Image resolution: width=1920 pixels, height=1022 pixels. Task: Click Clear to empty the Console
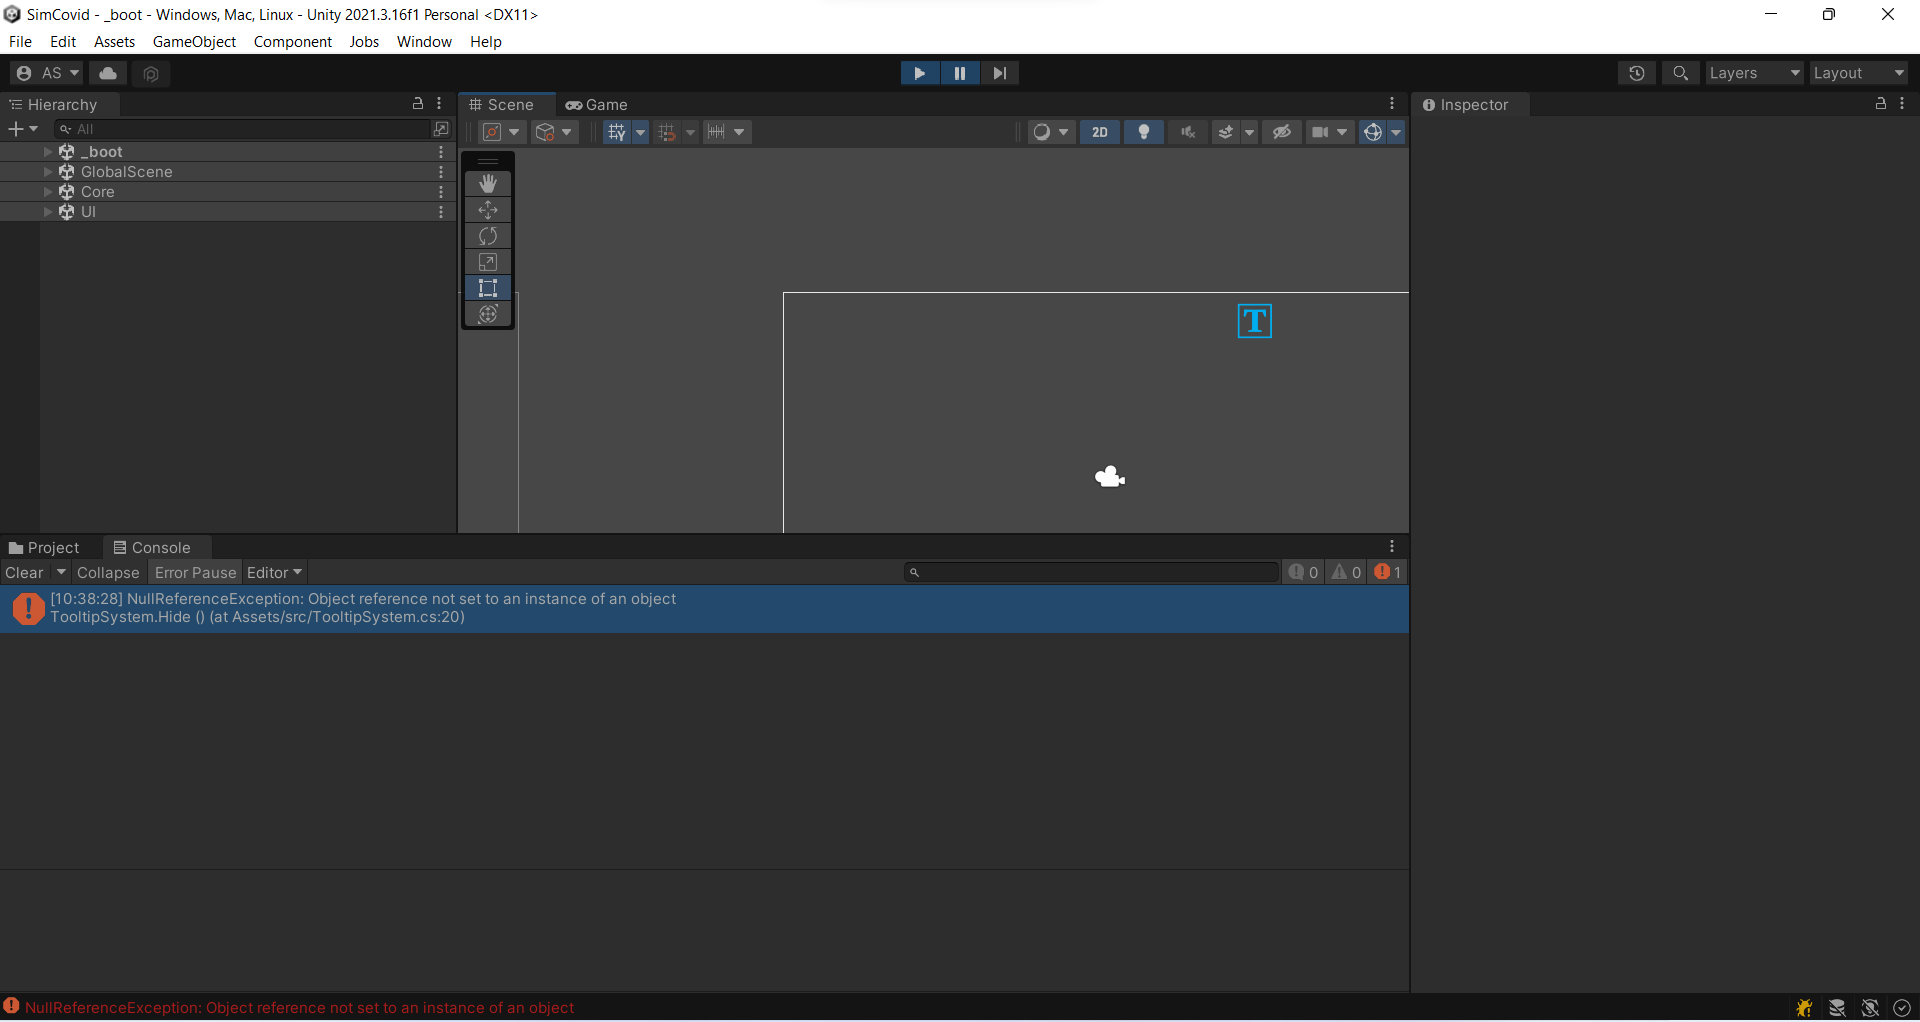24,572
